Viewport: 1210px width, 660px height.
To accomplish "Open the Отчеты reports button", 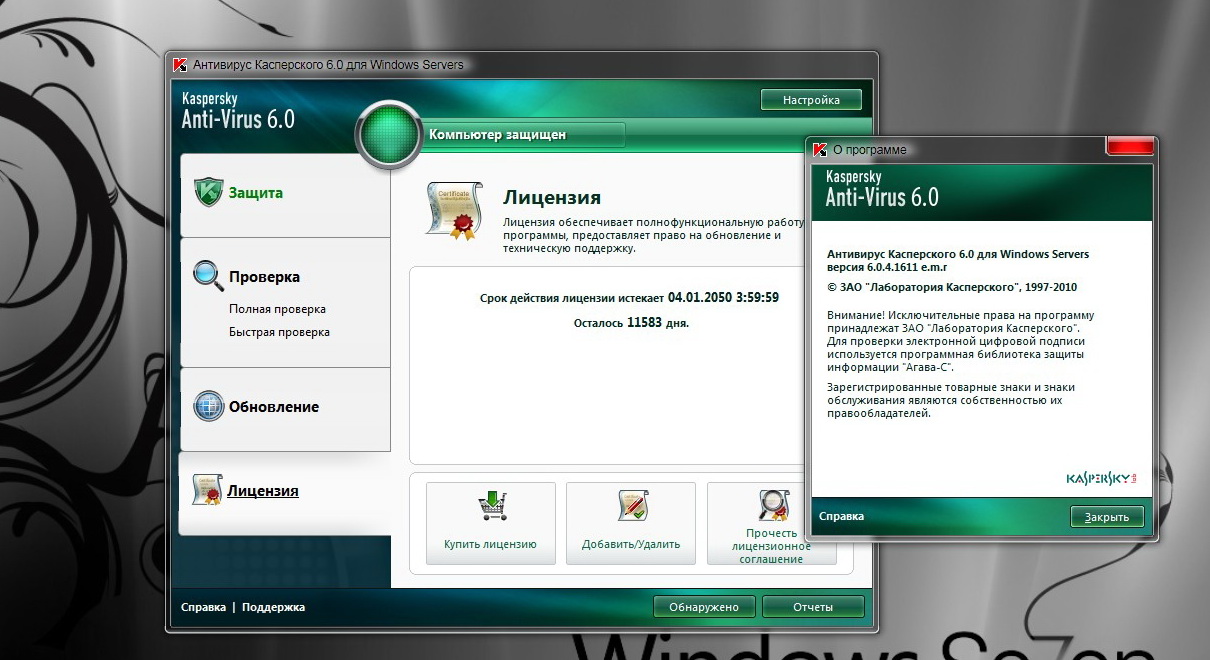I will (813, 606).
